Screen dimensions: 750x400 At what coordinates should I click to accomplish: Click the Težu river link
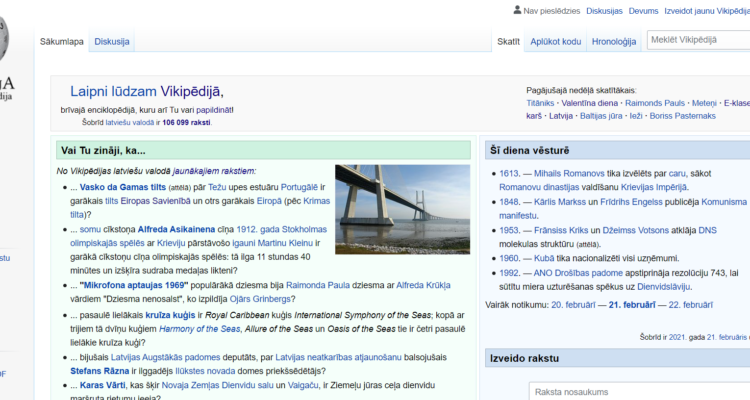coord(217,187)
